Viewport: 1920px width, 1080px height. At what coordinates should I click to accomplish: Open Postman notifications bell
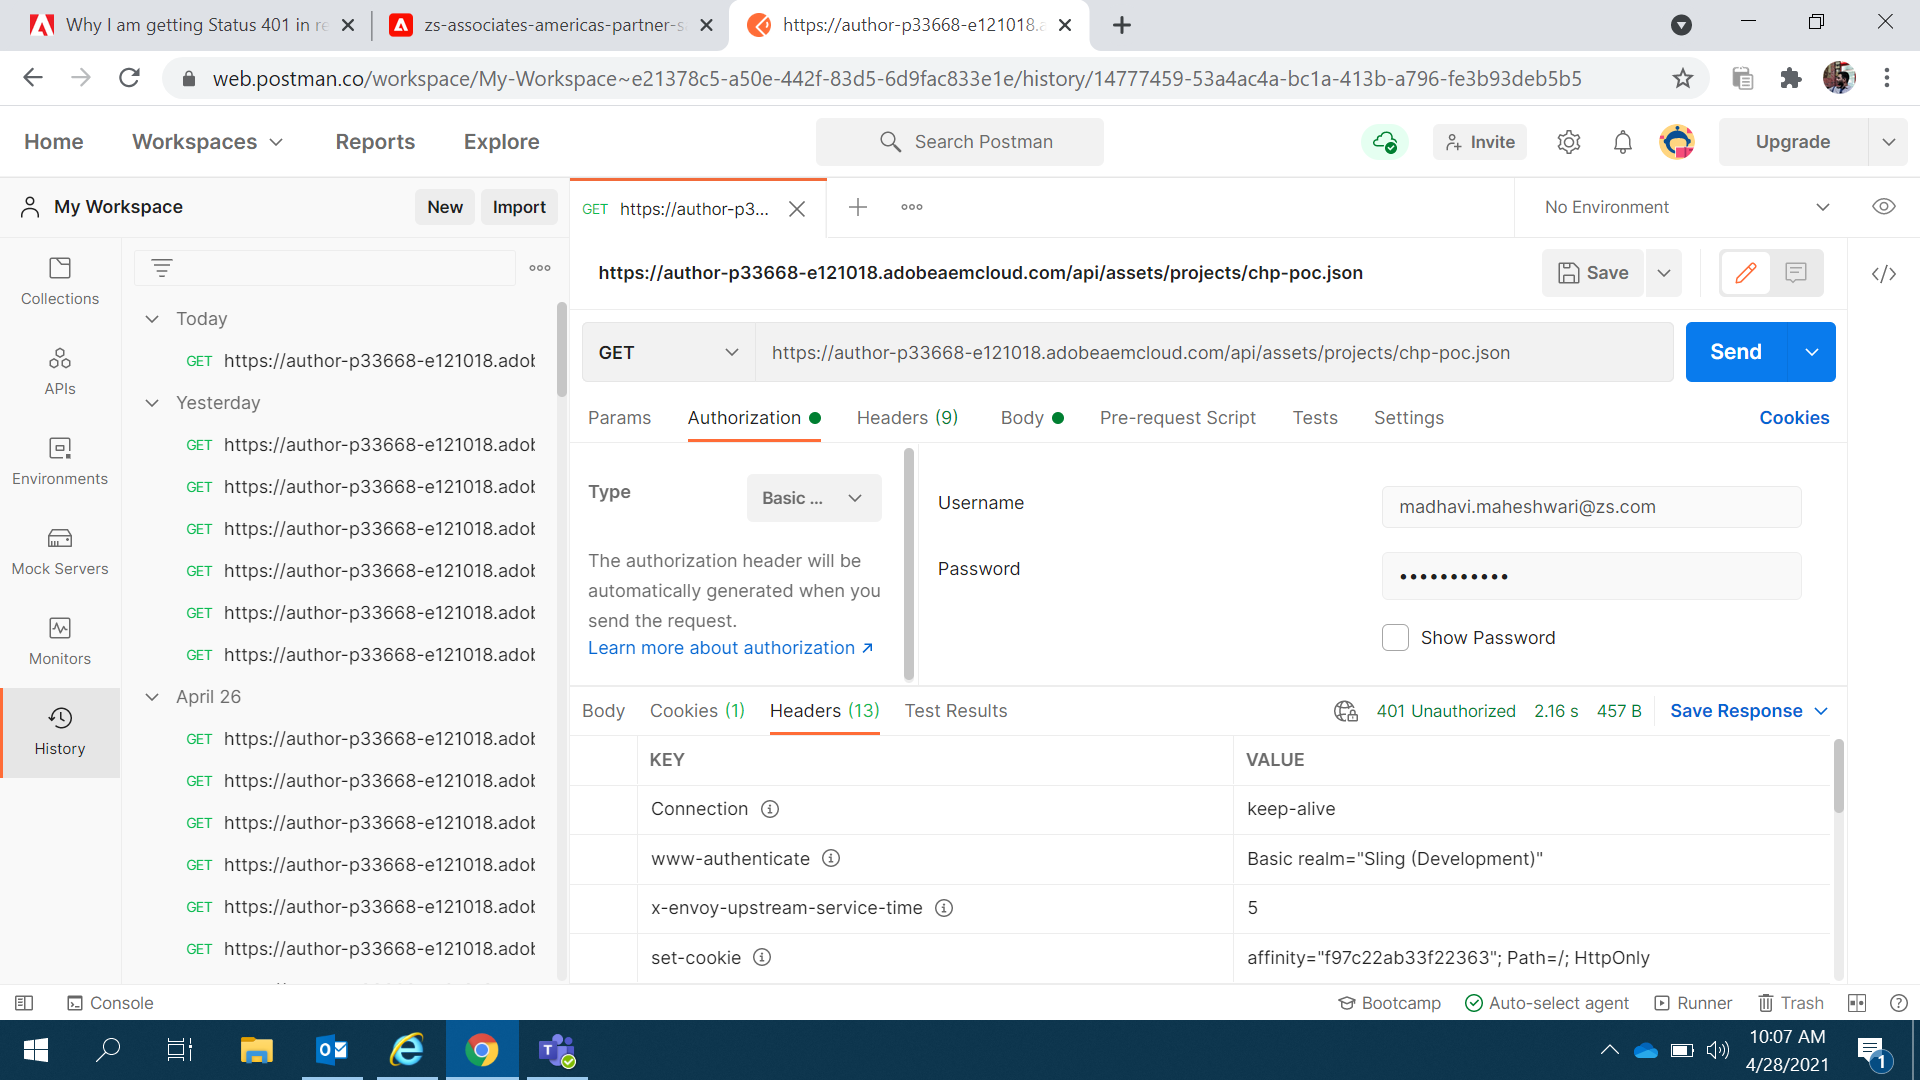(x=1621, y=142)
